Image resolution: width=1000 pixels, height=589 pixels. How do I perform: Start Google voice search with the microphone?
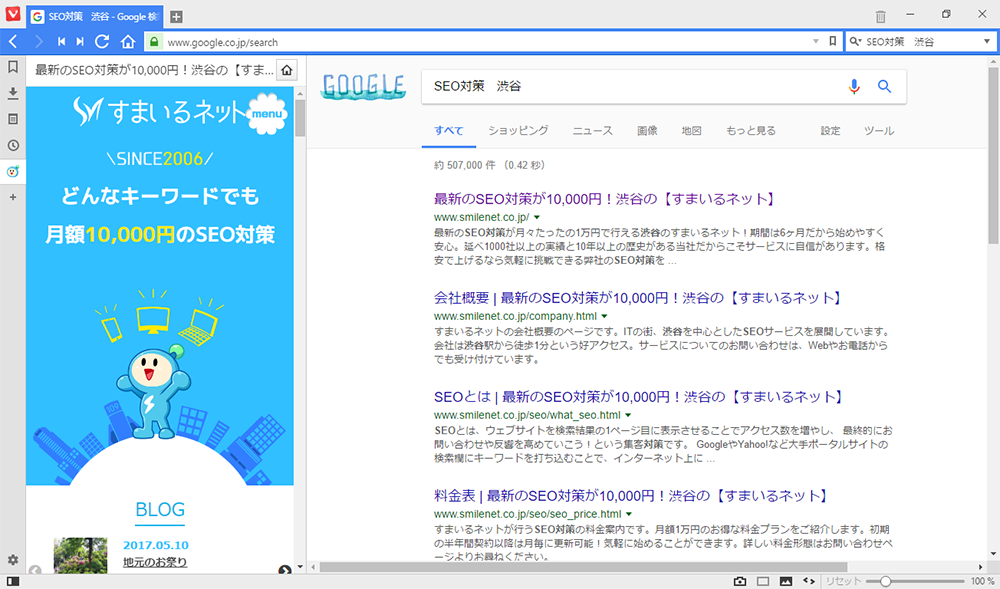click(x=854, y=87)
